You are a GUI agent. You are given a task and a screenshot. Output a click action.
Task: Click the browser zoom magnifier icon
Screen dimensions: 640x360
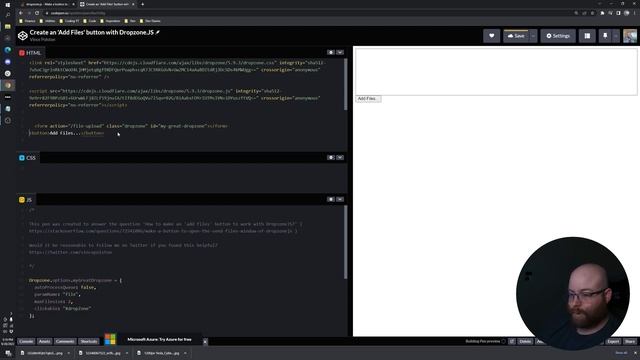pyautogui.click(x=576, y=13)
